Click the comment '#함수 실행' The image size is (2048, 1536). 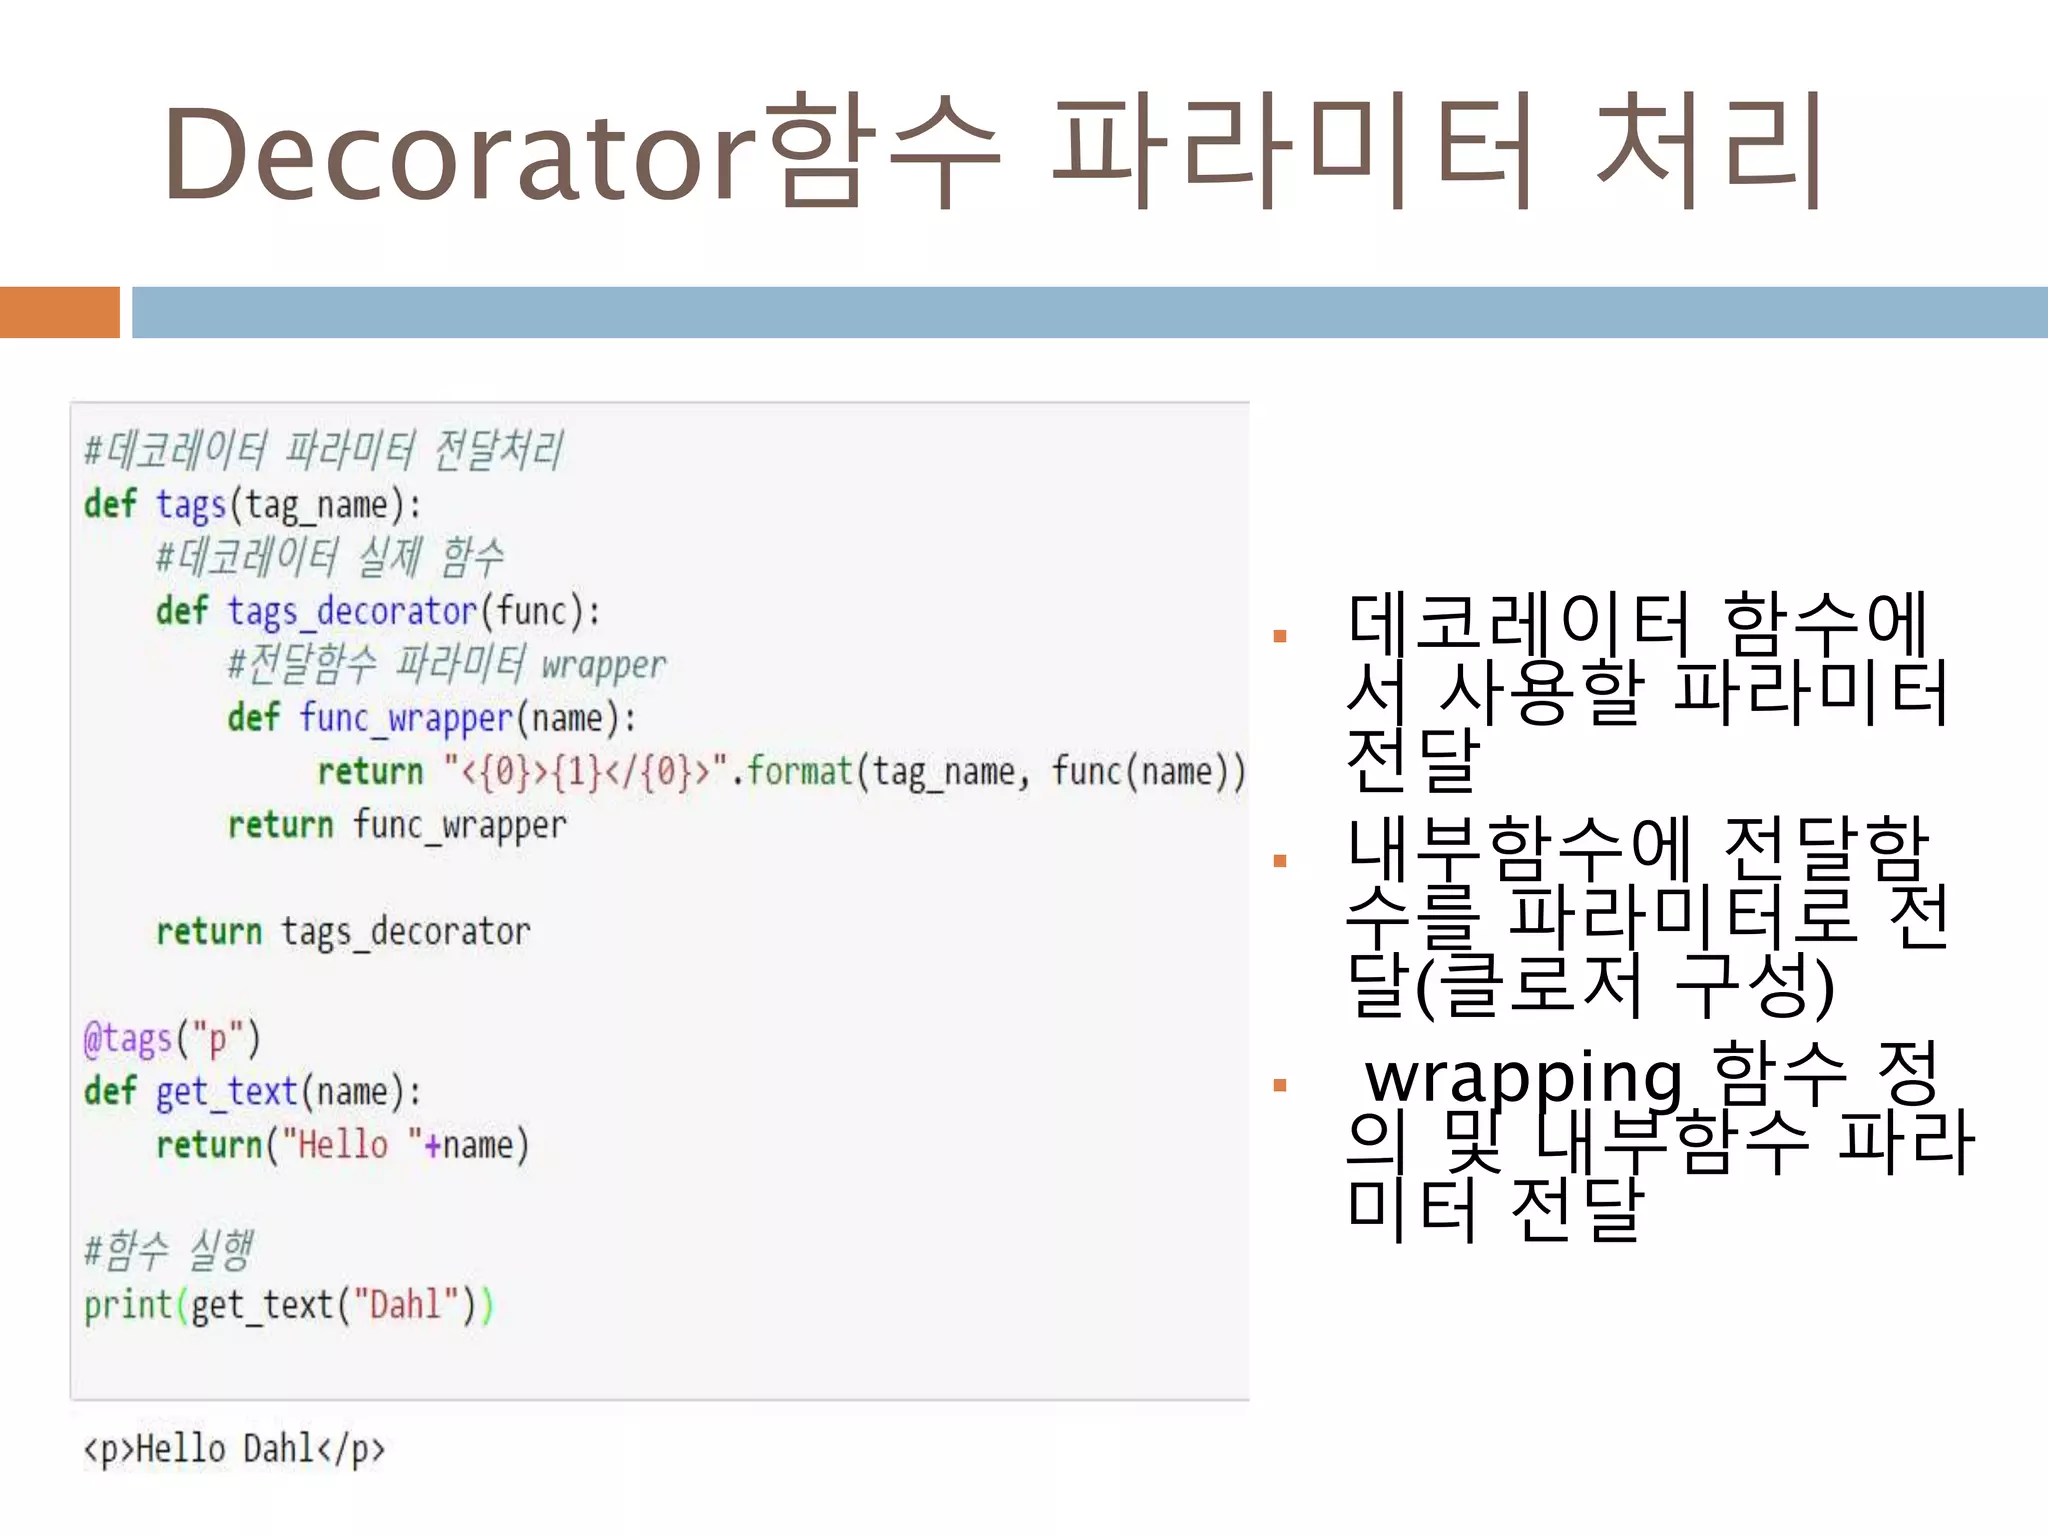click(x=168, y=1251)
